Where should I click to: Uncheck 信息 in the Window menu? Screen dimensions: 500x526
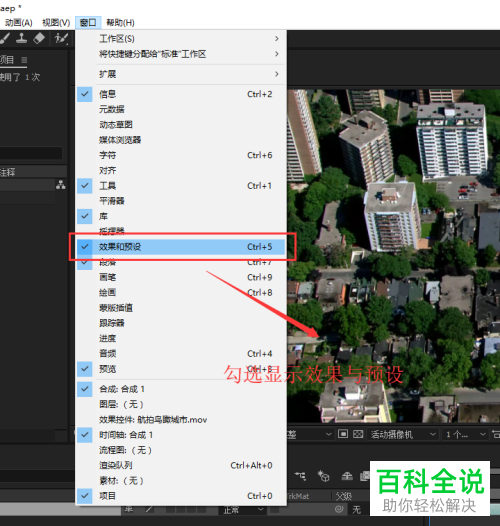181,94
